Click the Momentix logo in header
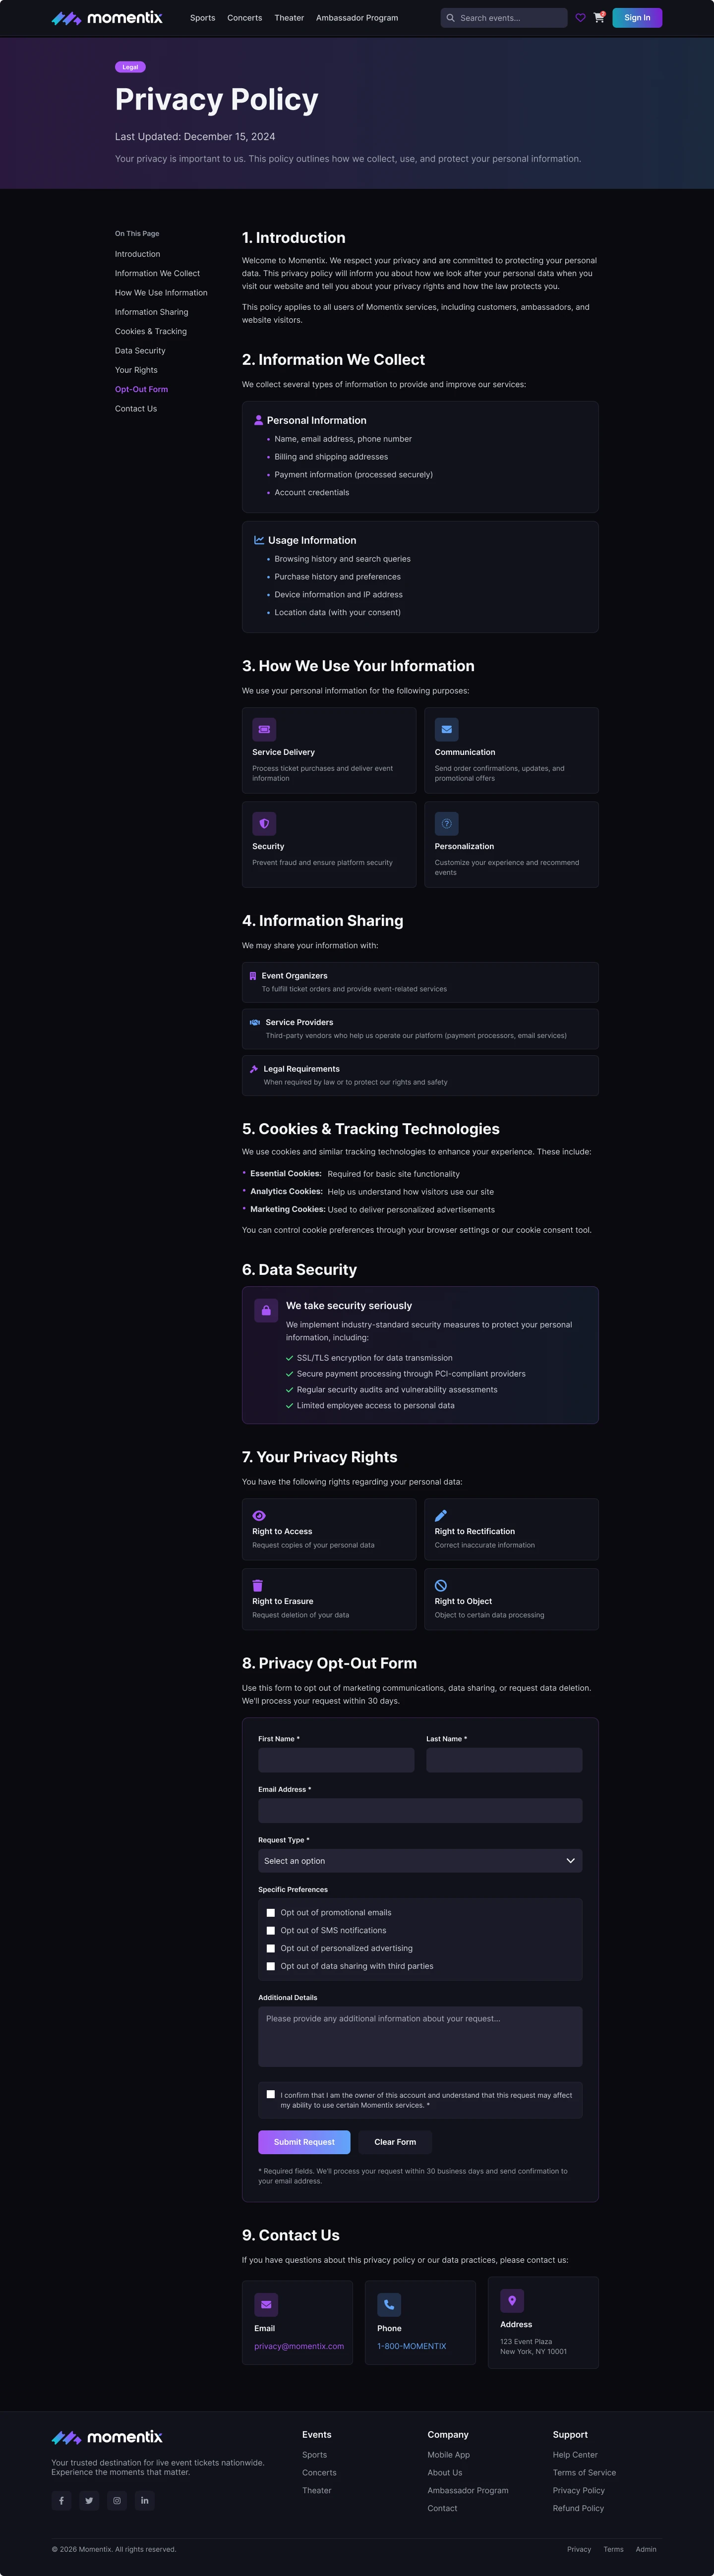The height and width of the screenshot is (2576, 714). pos(107,18)
